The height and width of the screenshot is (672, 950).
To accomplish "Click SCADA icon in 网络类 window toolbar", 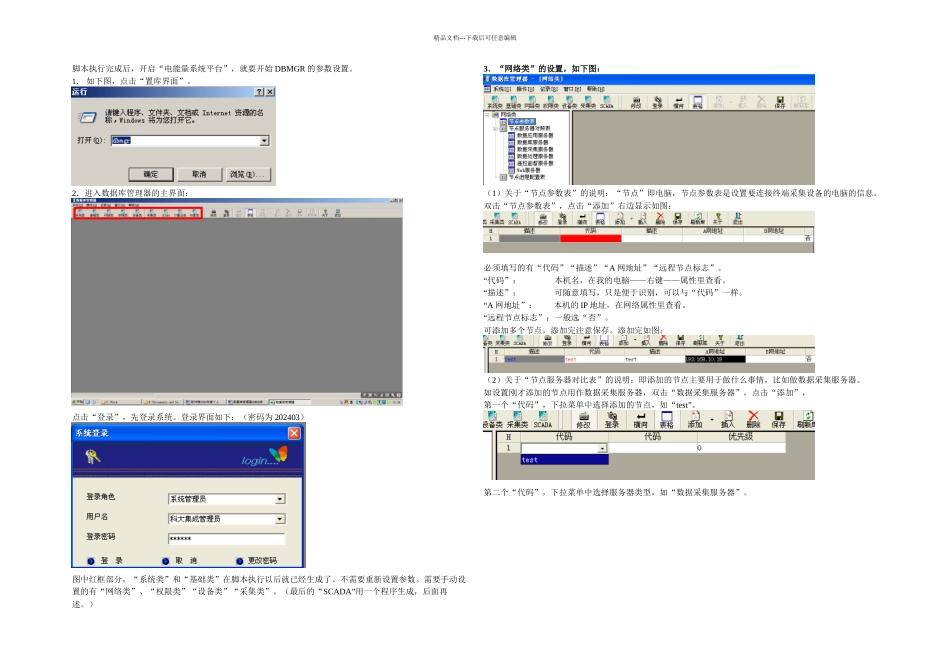I will (x=606, y=102).
